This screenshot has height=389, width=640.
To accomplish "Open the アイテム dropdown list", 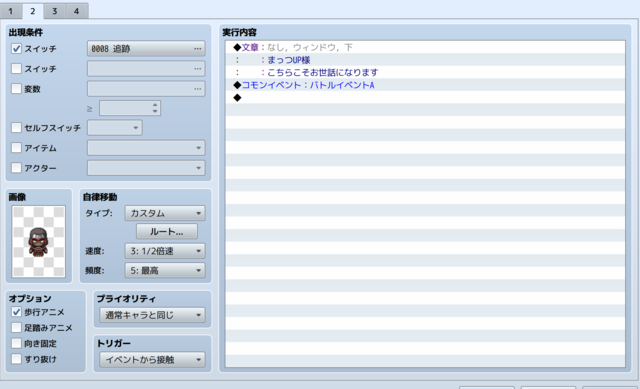I will [x=146, y=148].
